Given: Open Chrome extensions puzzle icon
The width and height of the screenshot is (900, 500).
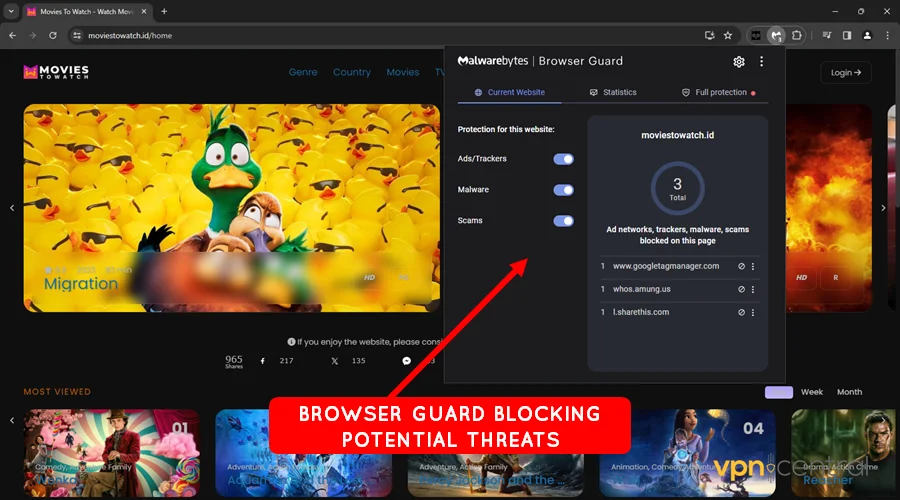Looking at the screenshot, I should [797, 36].
